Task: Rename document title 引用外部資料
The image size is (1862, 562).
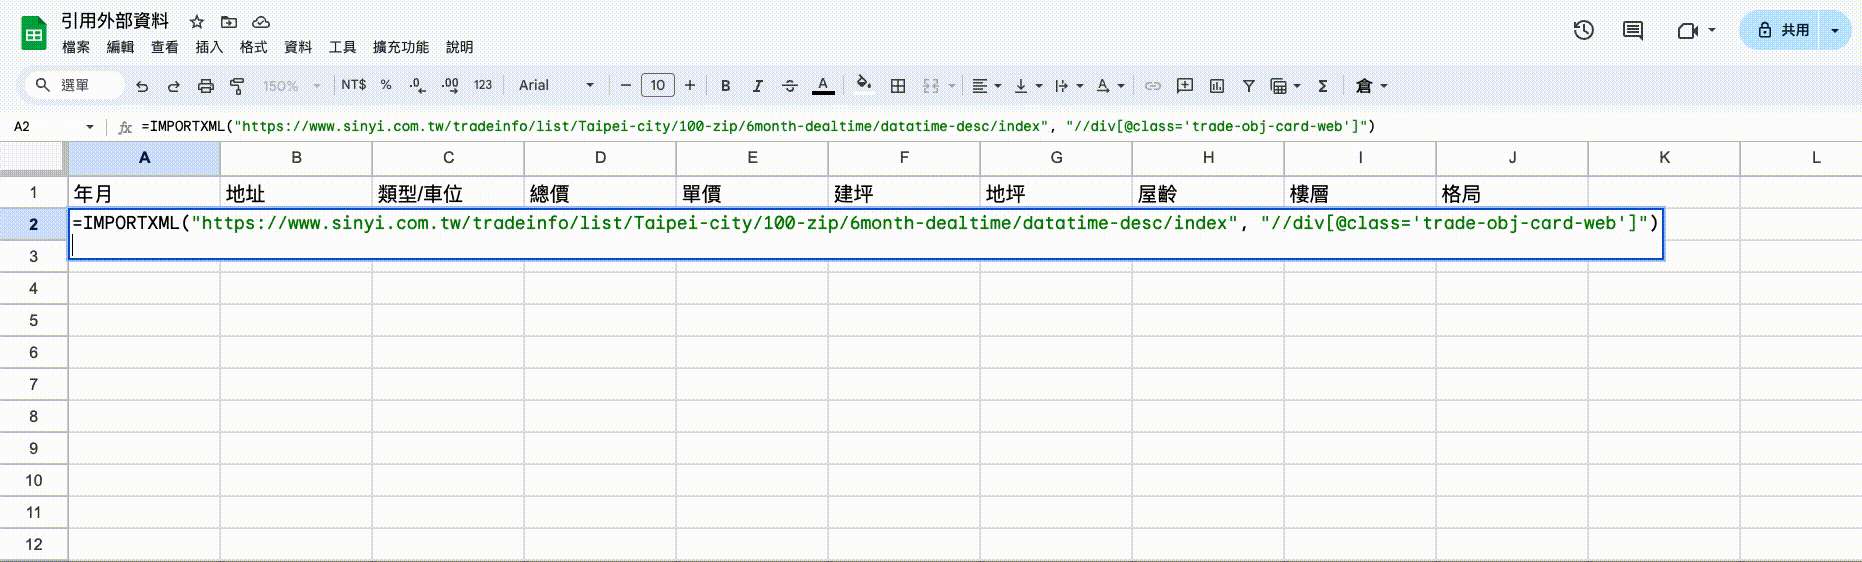Action: click(x=115, y=21)
